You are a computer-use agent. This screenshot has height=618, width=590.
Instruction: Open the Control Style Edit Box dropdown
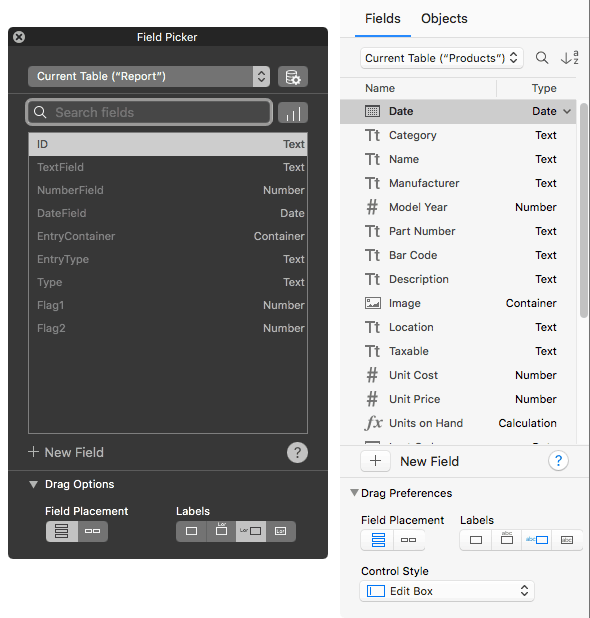447,591
